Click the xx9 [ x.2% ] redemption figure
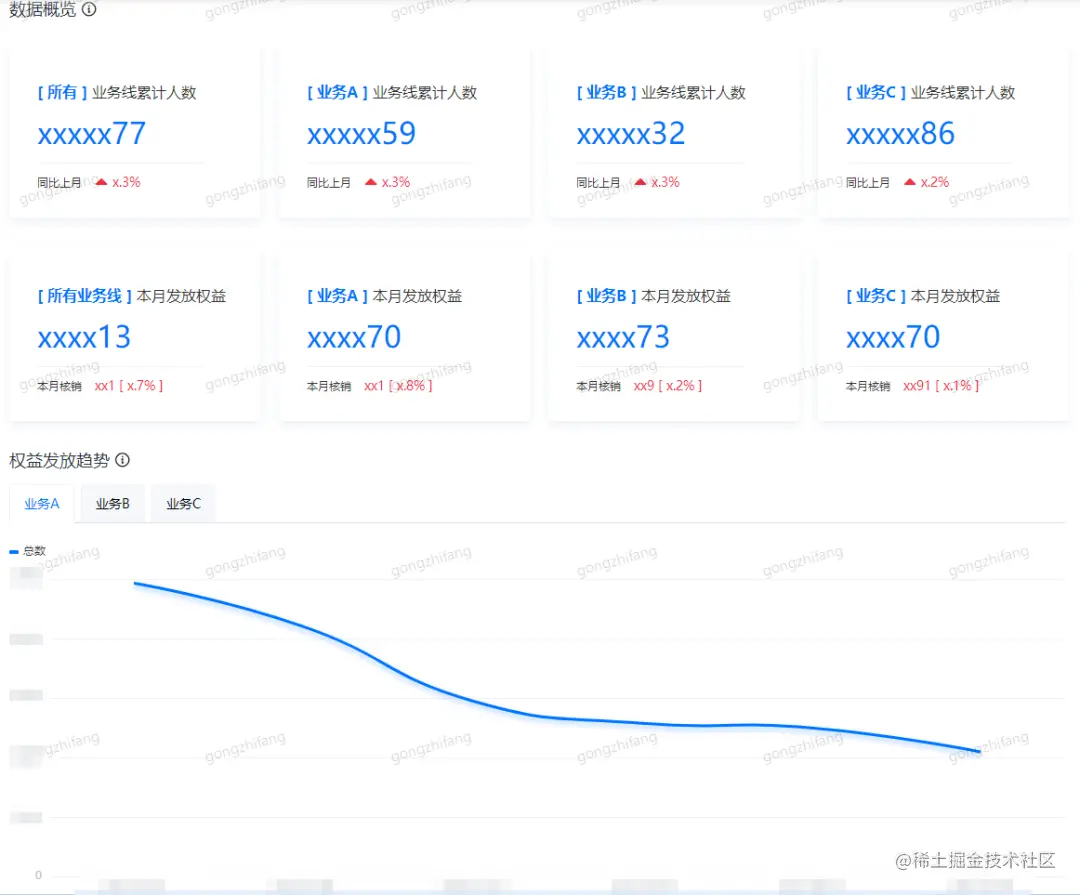Viewport: 1080px width, 895px height. click(667, 386)
